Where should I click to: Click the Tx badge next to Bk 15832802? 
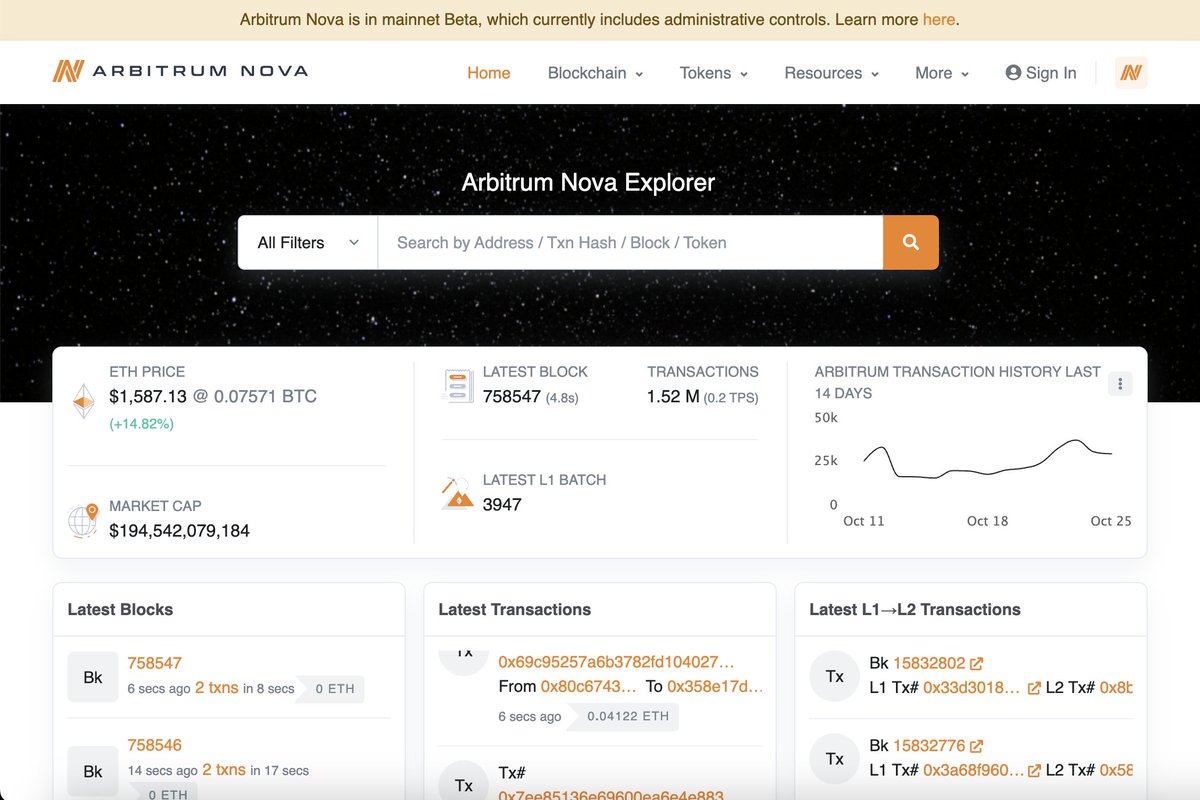835,676
